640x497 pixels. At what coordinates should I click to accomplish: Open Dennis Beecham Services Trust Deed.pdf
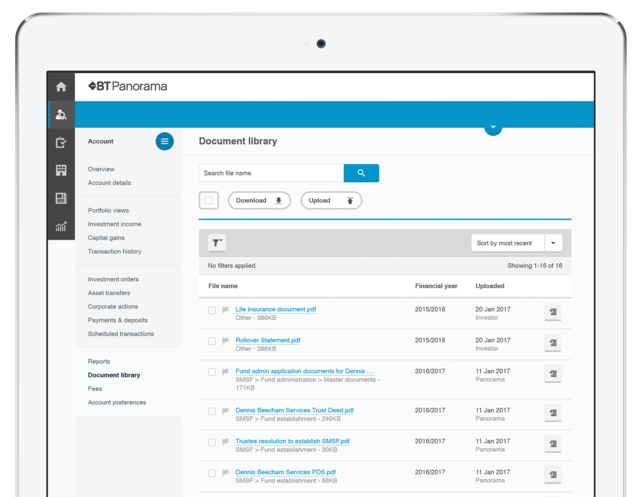[295, 410]
